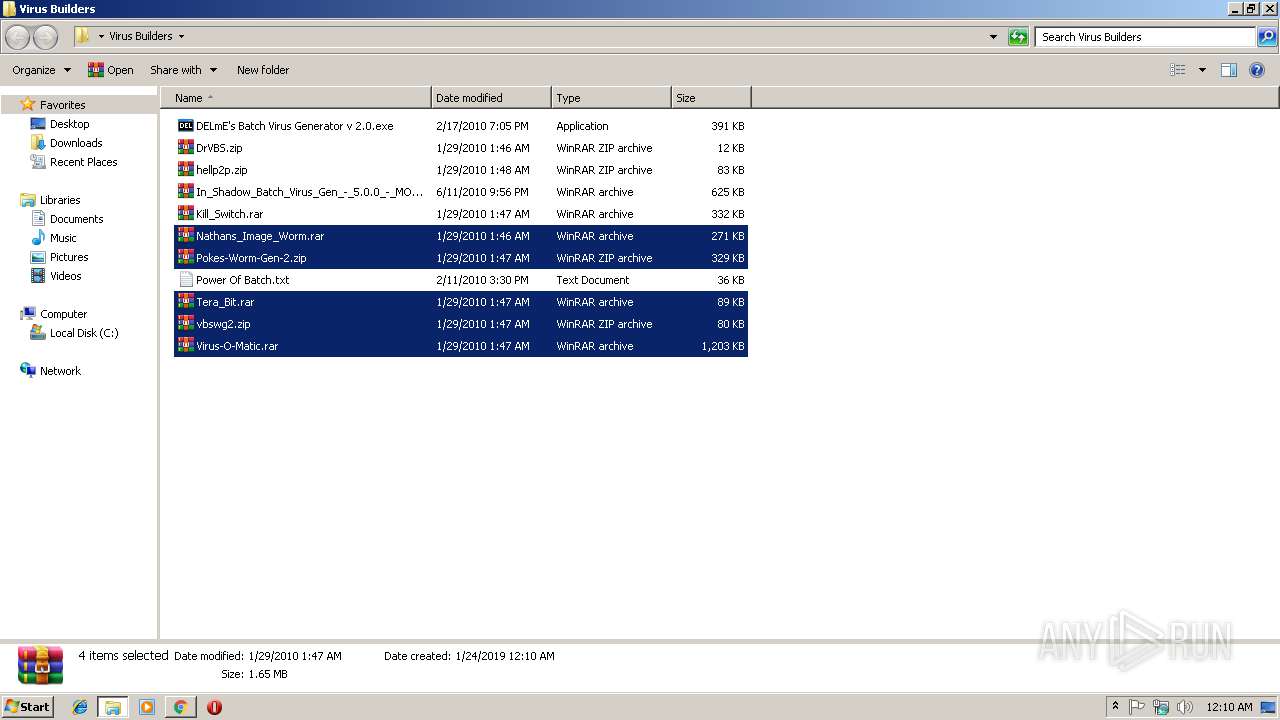The width and height of the screenshot is (1280, 720).
Task: Click the Back navigation arrow
Action: pyautogui.click(x=18, y=37)
